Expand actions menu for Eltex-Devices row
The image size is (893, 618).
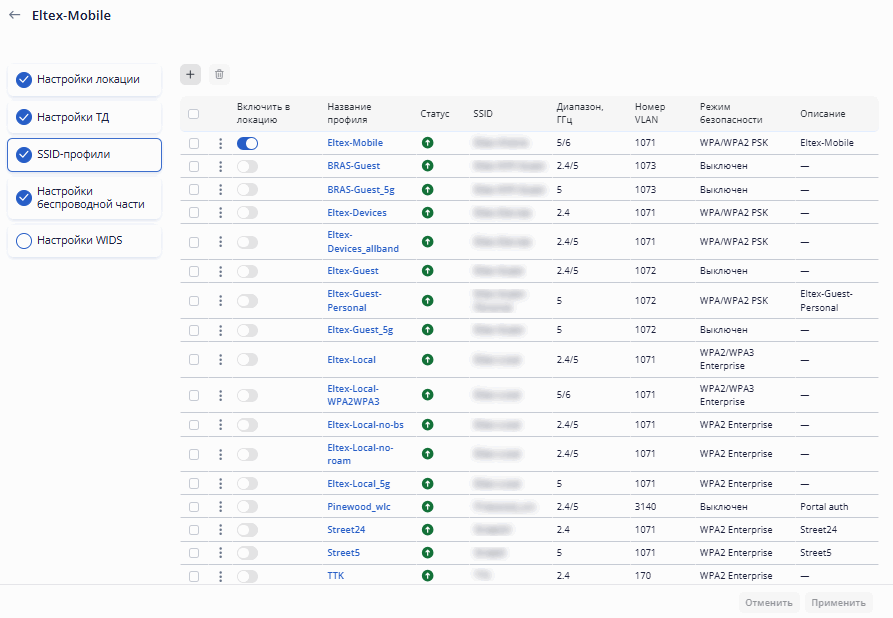[220, 213]
